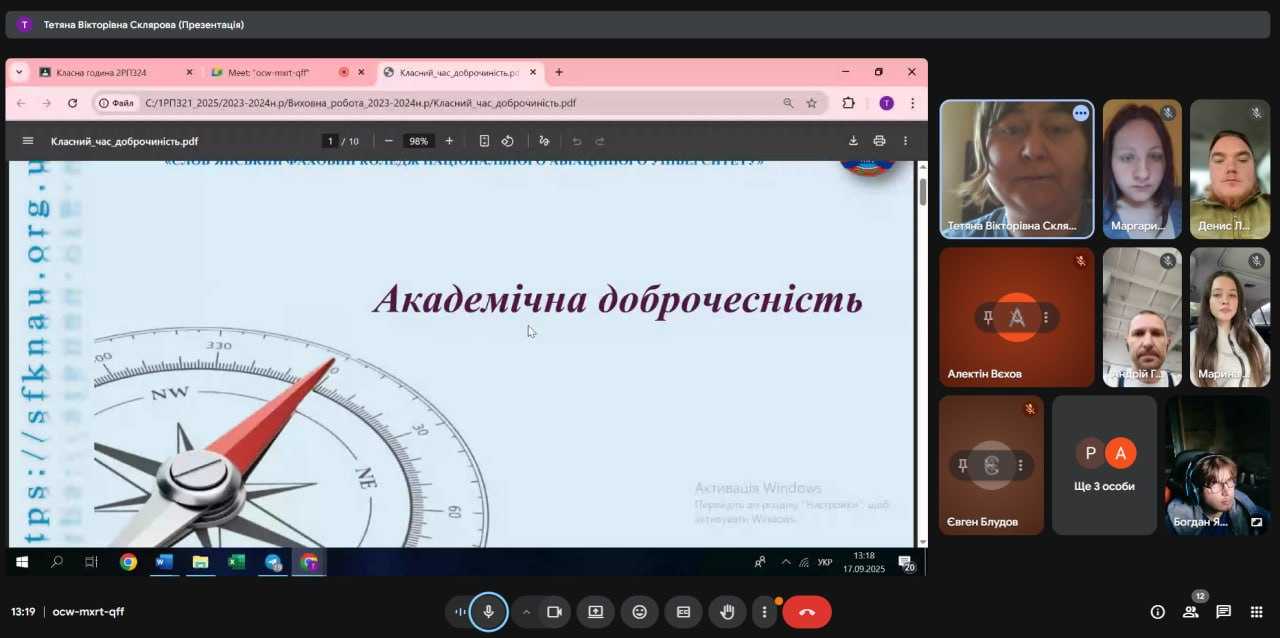Close the Класна година 2РП324 tab
Screen dimensions: 1280x638
189,72
